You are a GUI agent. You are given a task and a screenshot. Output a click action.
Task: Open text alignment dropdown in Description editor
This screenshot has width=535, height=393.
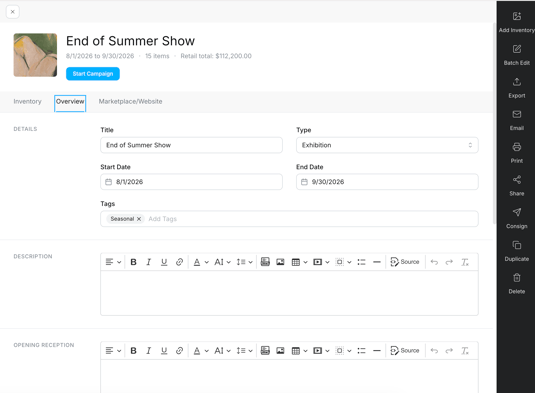pos(113,262)
